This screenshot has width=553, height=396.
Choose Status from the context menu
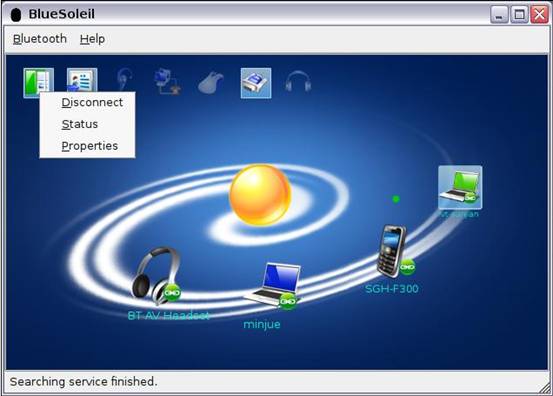(x=80, y=124)
